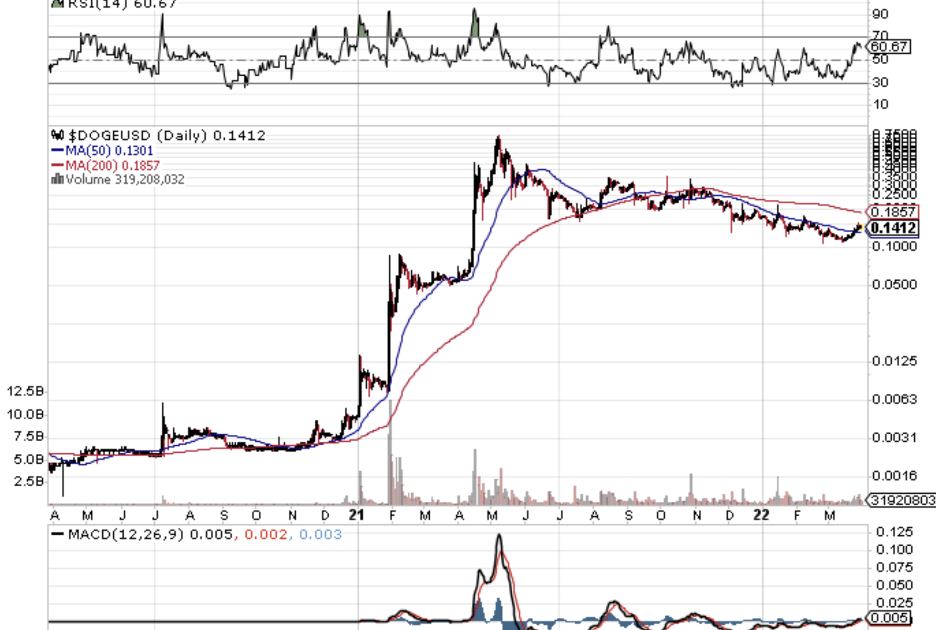
Task: Click the 7.5B volume axis label
Action: [x=29, y=437]
